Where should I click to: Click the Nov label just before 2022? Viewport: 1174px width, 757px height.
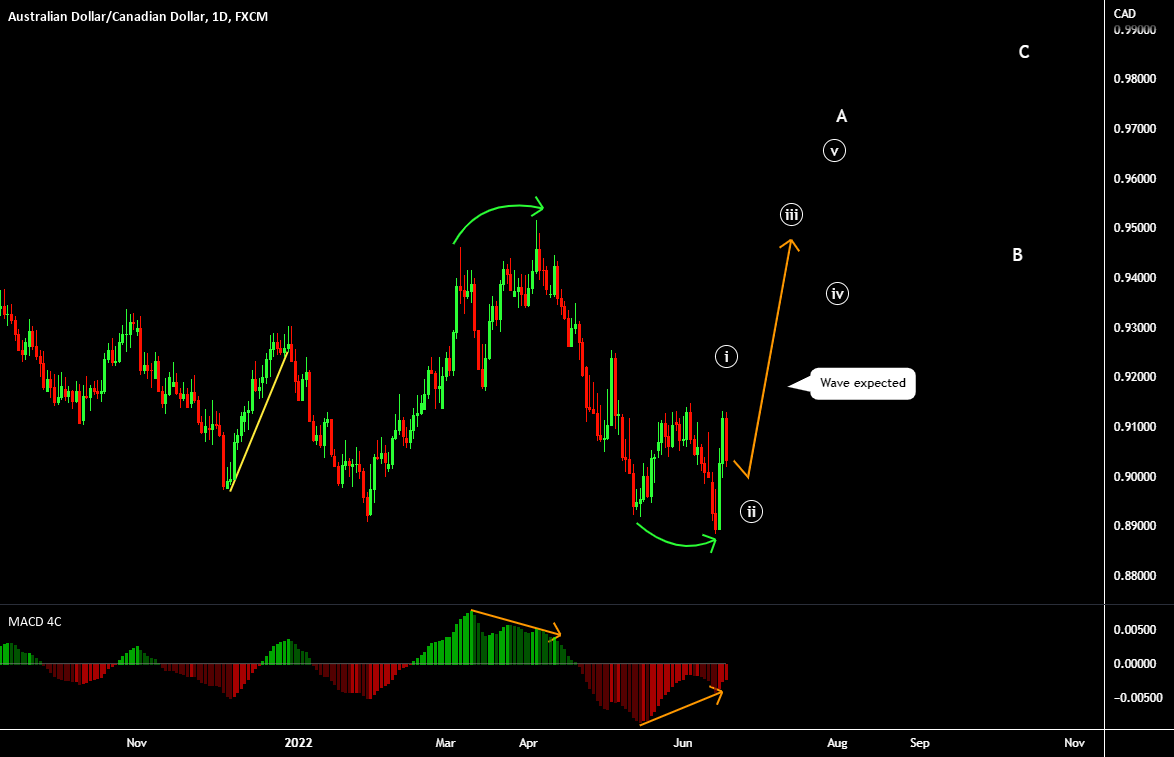[136, 743]
